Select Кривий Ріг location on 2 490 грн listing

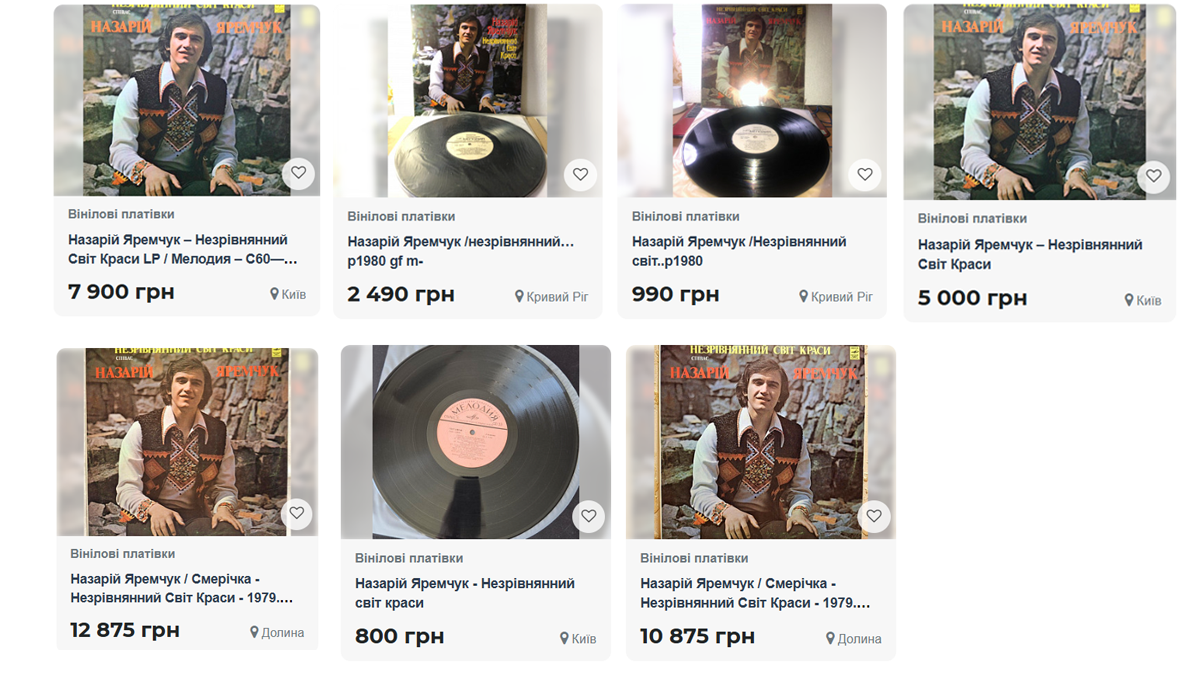pyautogui.click(x=552, y=297)
